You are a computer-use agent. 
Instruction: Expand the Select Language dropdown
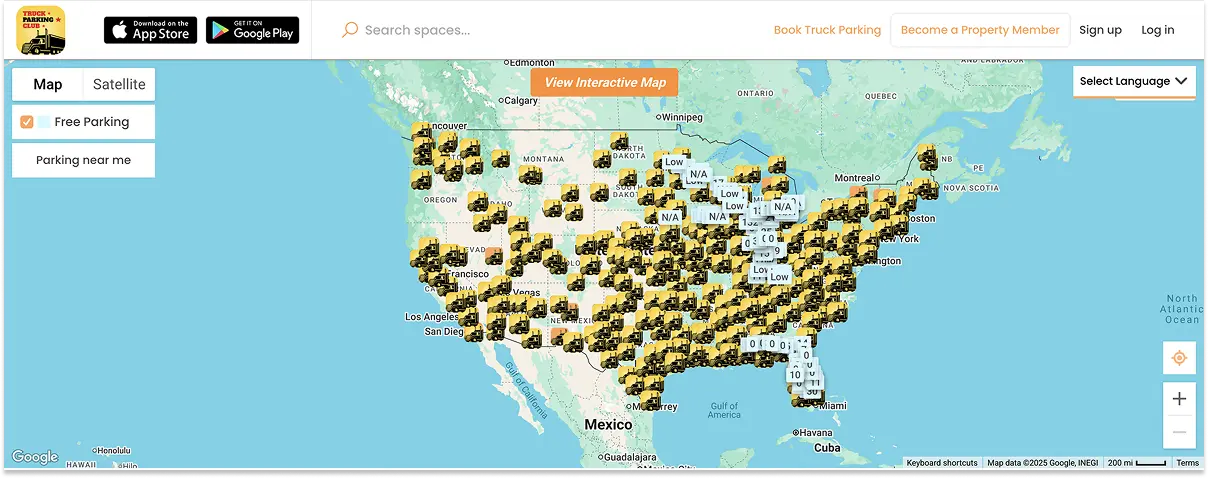click(x=1134, y=81)
